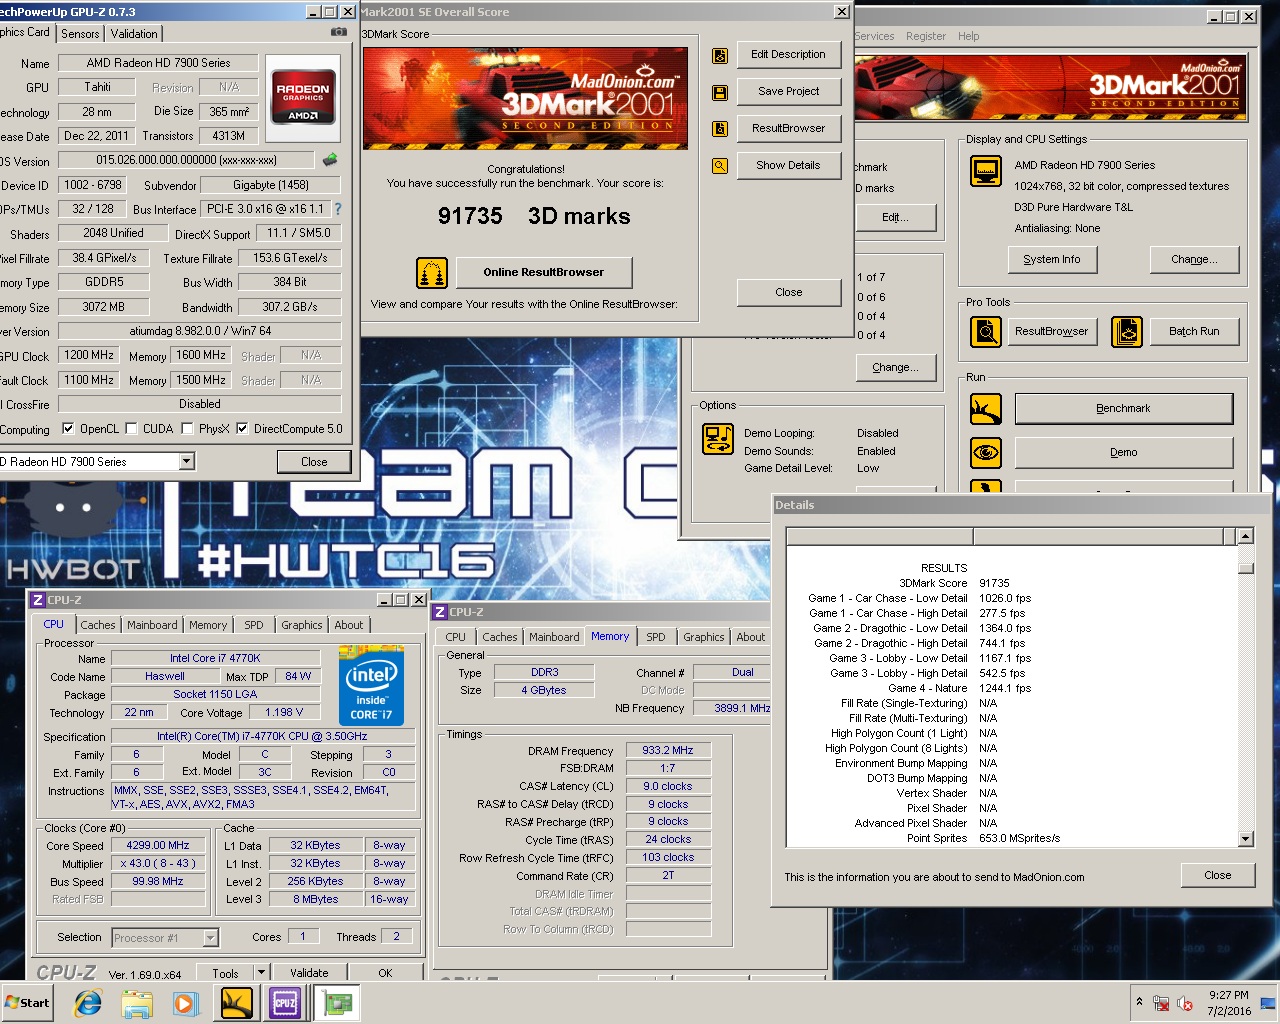Click the Display and CPU Settings monitor icon

tap(986, 171)
